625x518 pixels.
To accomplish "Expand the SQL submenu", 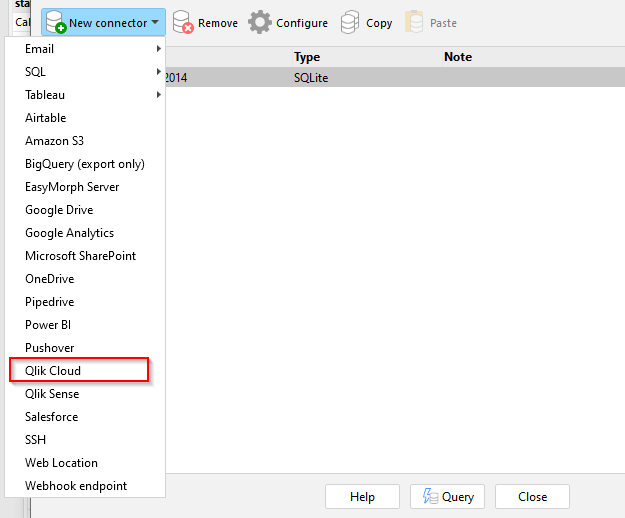I will click(x=85, y=72).
